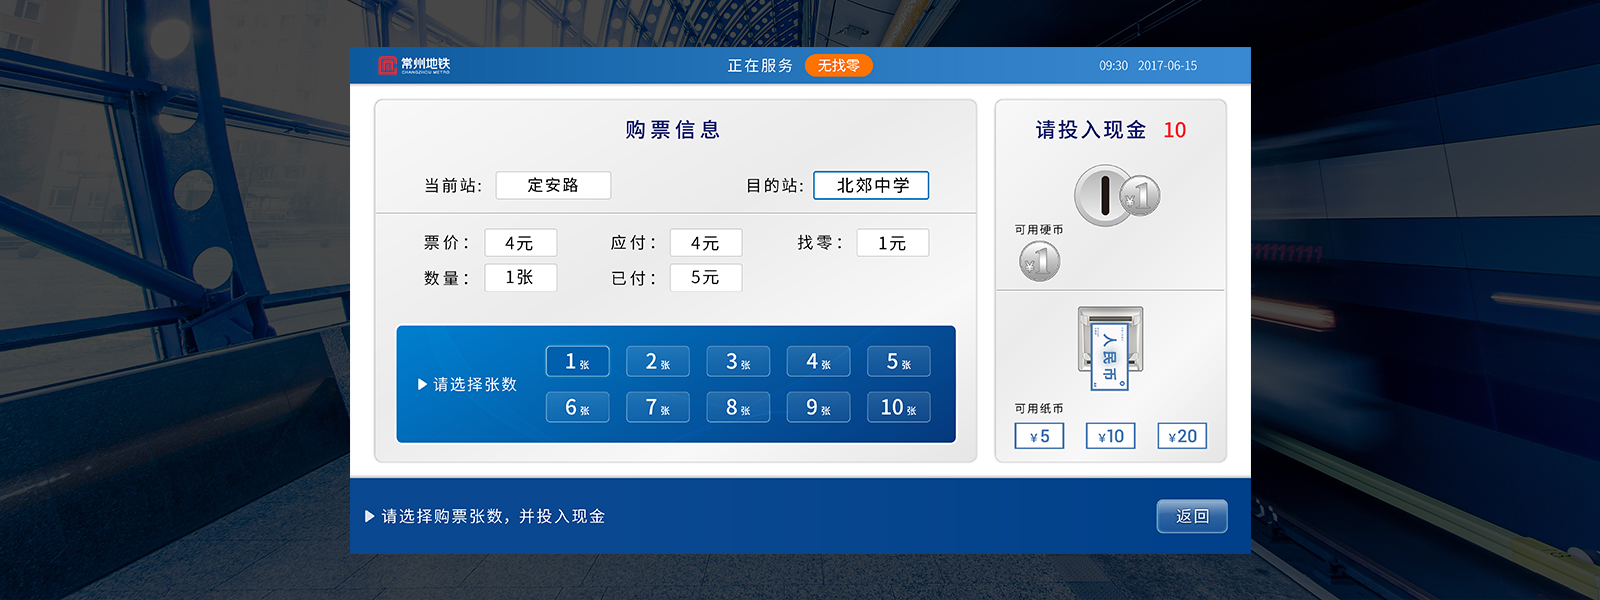The height and width of the screenshot is (600, 1600).
Task: Click the arrow icon beside 请选择张数
Action: tap(423, 384)
